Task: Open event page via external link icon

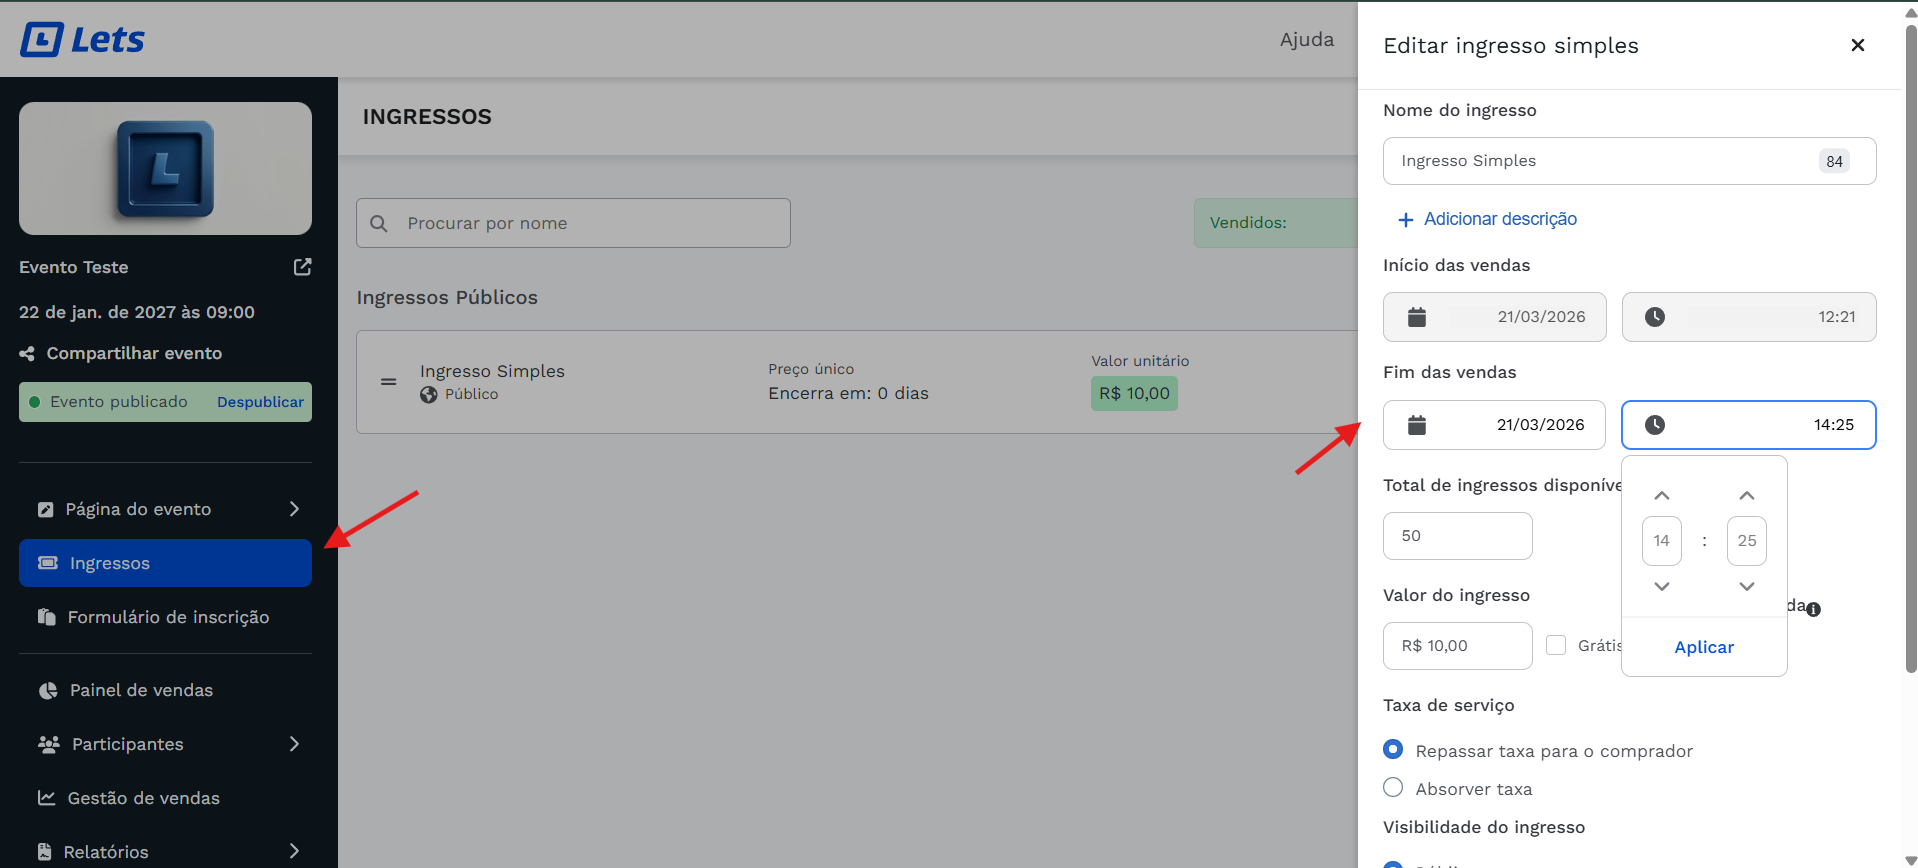Action: (x=302, y=267)
